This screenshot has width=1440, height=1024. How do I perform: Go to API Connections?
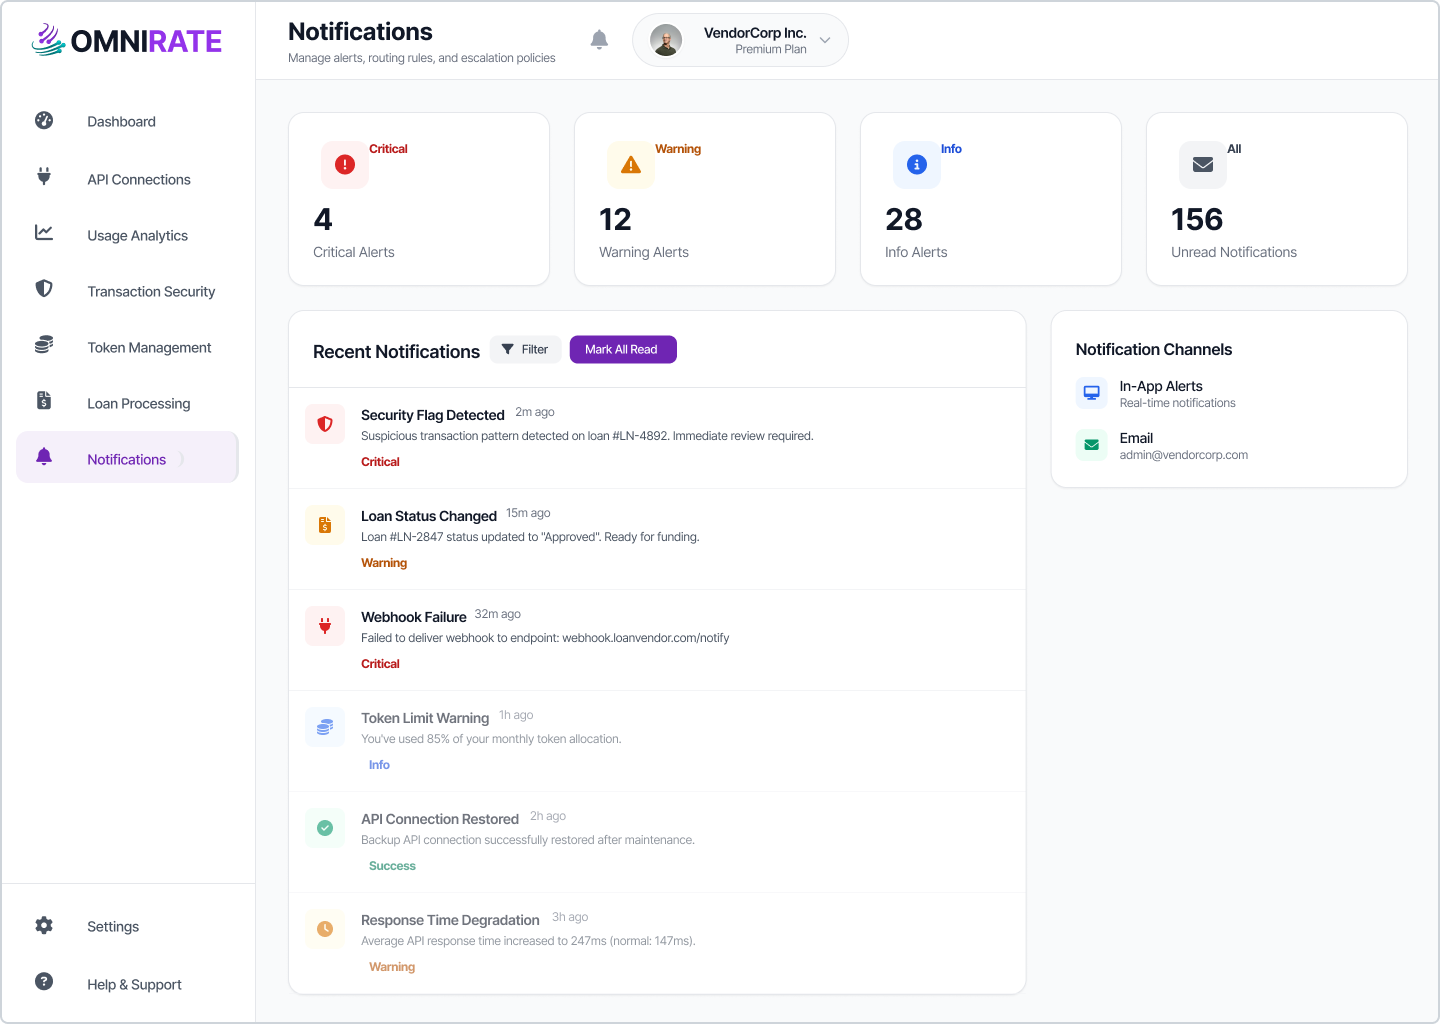(x=127, y=179)
